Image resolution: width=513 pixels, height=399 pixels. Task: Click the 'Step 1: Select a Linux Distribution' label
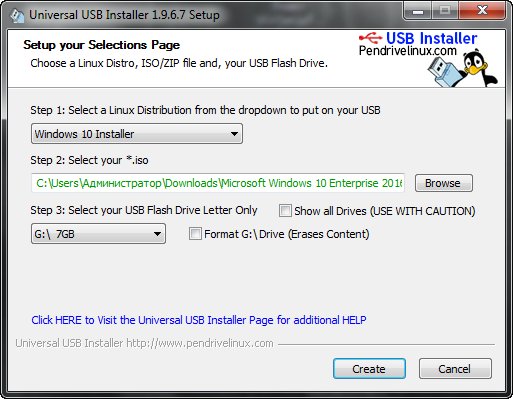[x=205, y=110]
